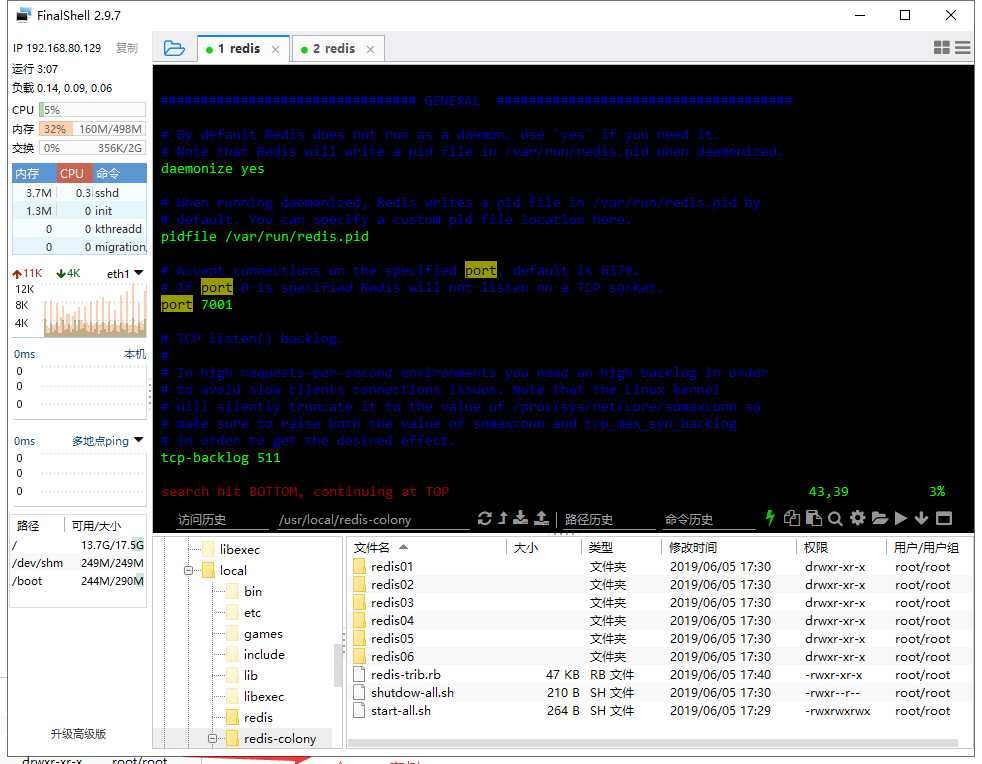Click the magnifier search icon in terminal toolbar

click(835, 519)
